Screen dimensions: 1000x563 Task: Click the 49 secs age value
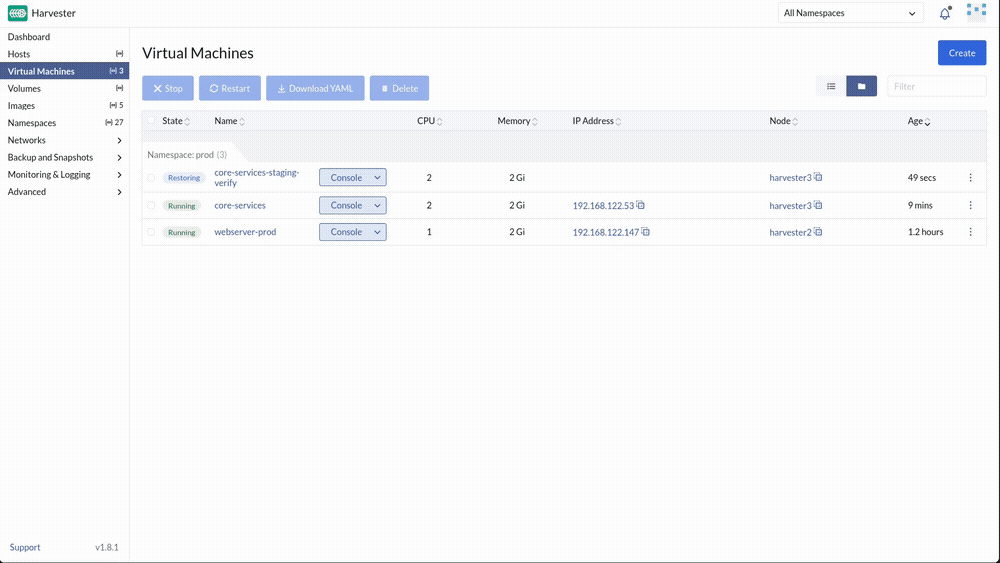922,177
